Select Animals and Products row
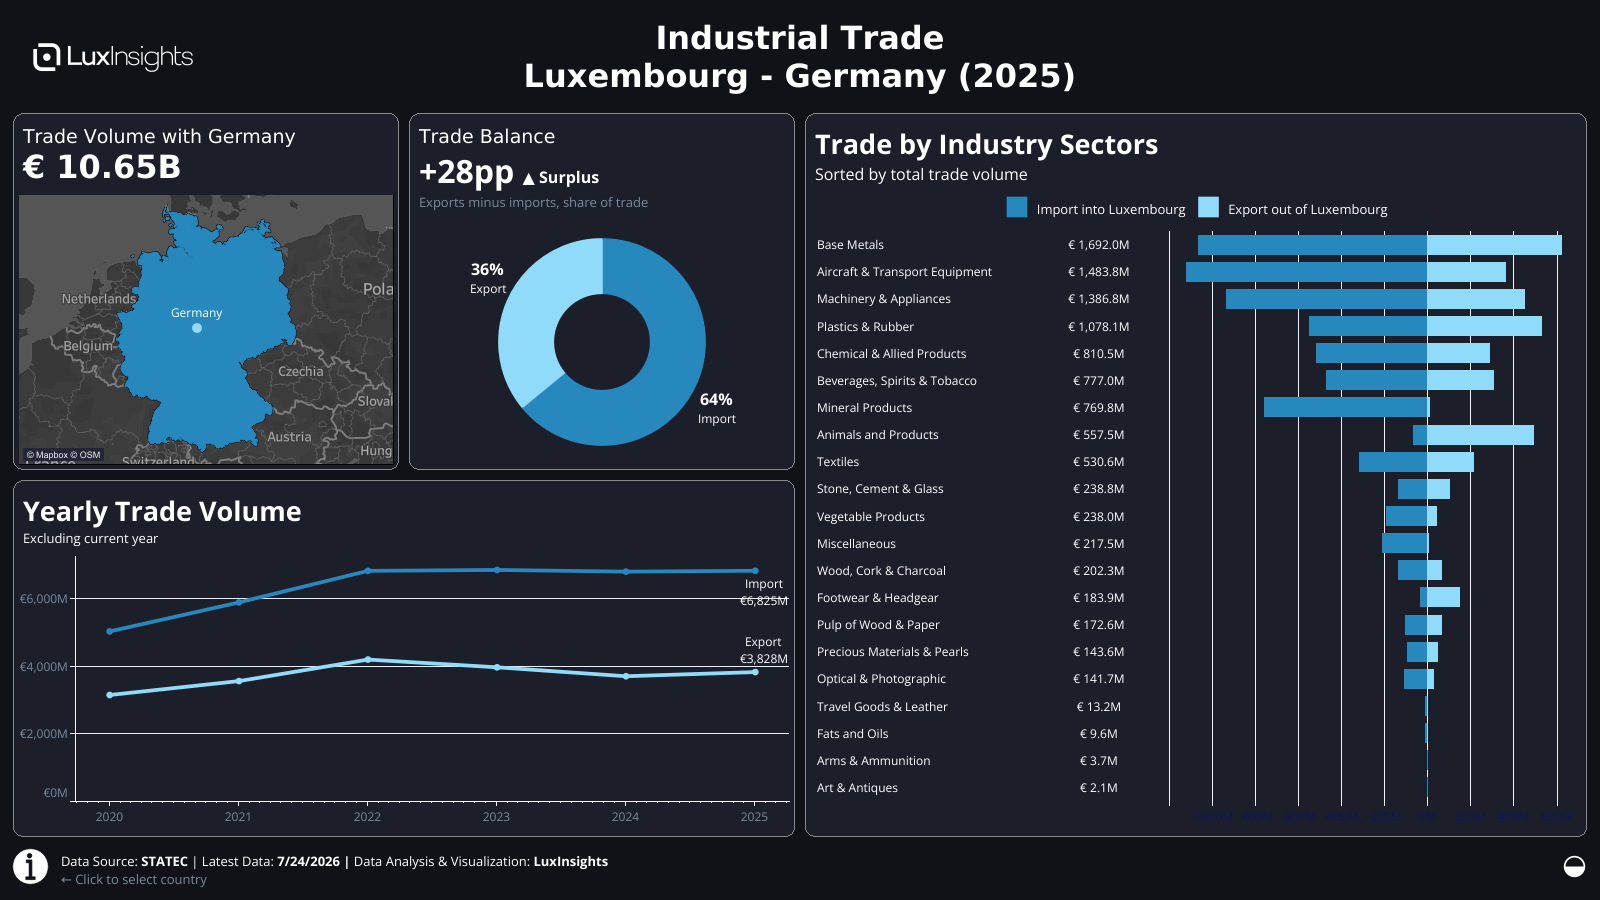Screen dimensions: 1600x900 coord(1190,434)
